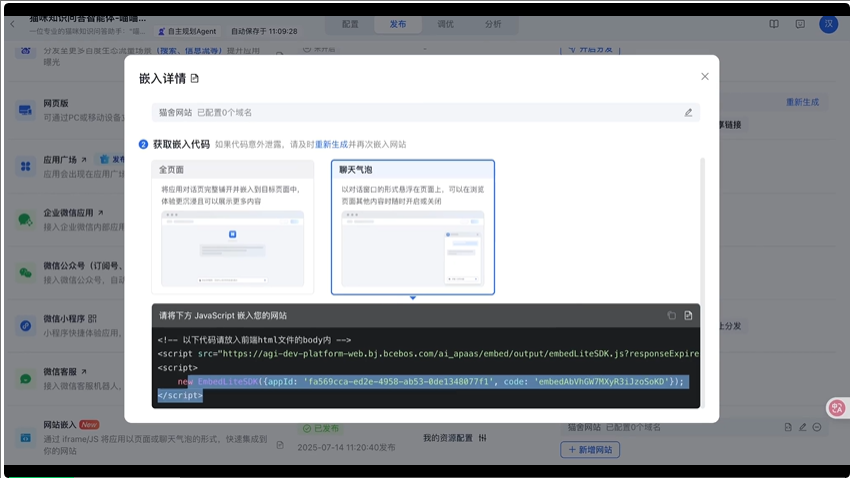Click the 自动保存于 11:09:28 status text
850x478 pixels.
(x=264, y=31)
